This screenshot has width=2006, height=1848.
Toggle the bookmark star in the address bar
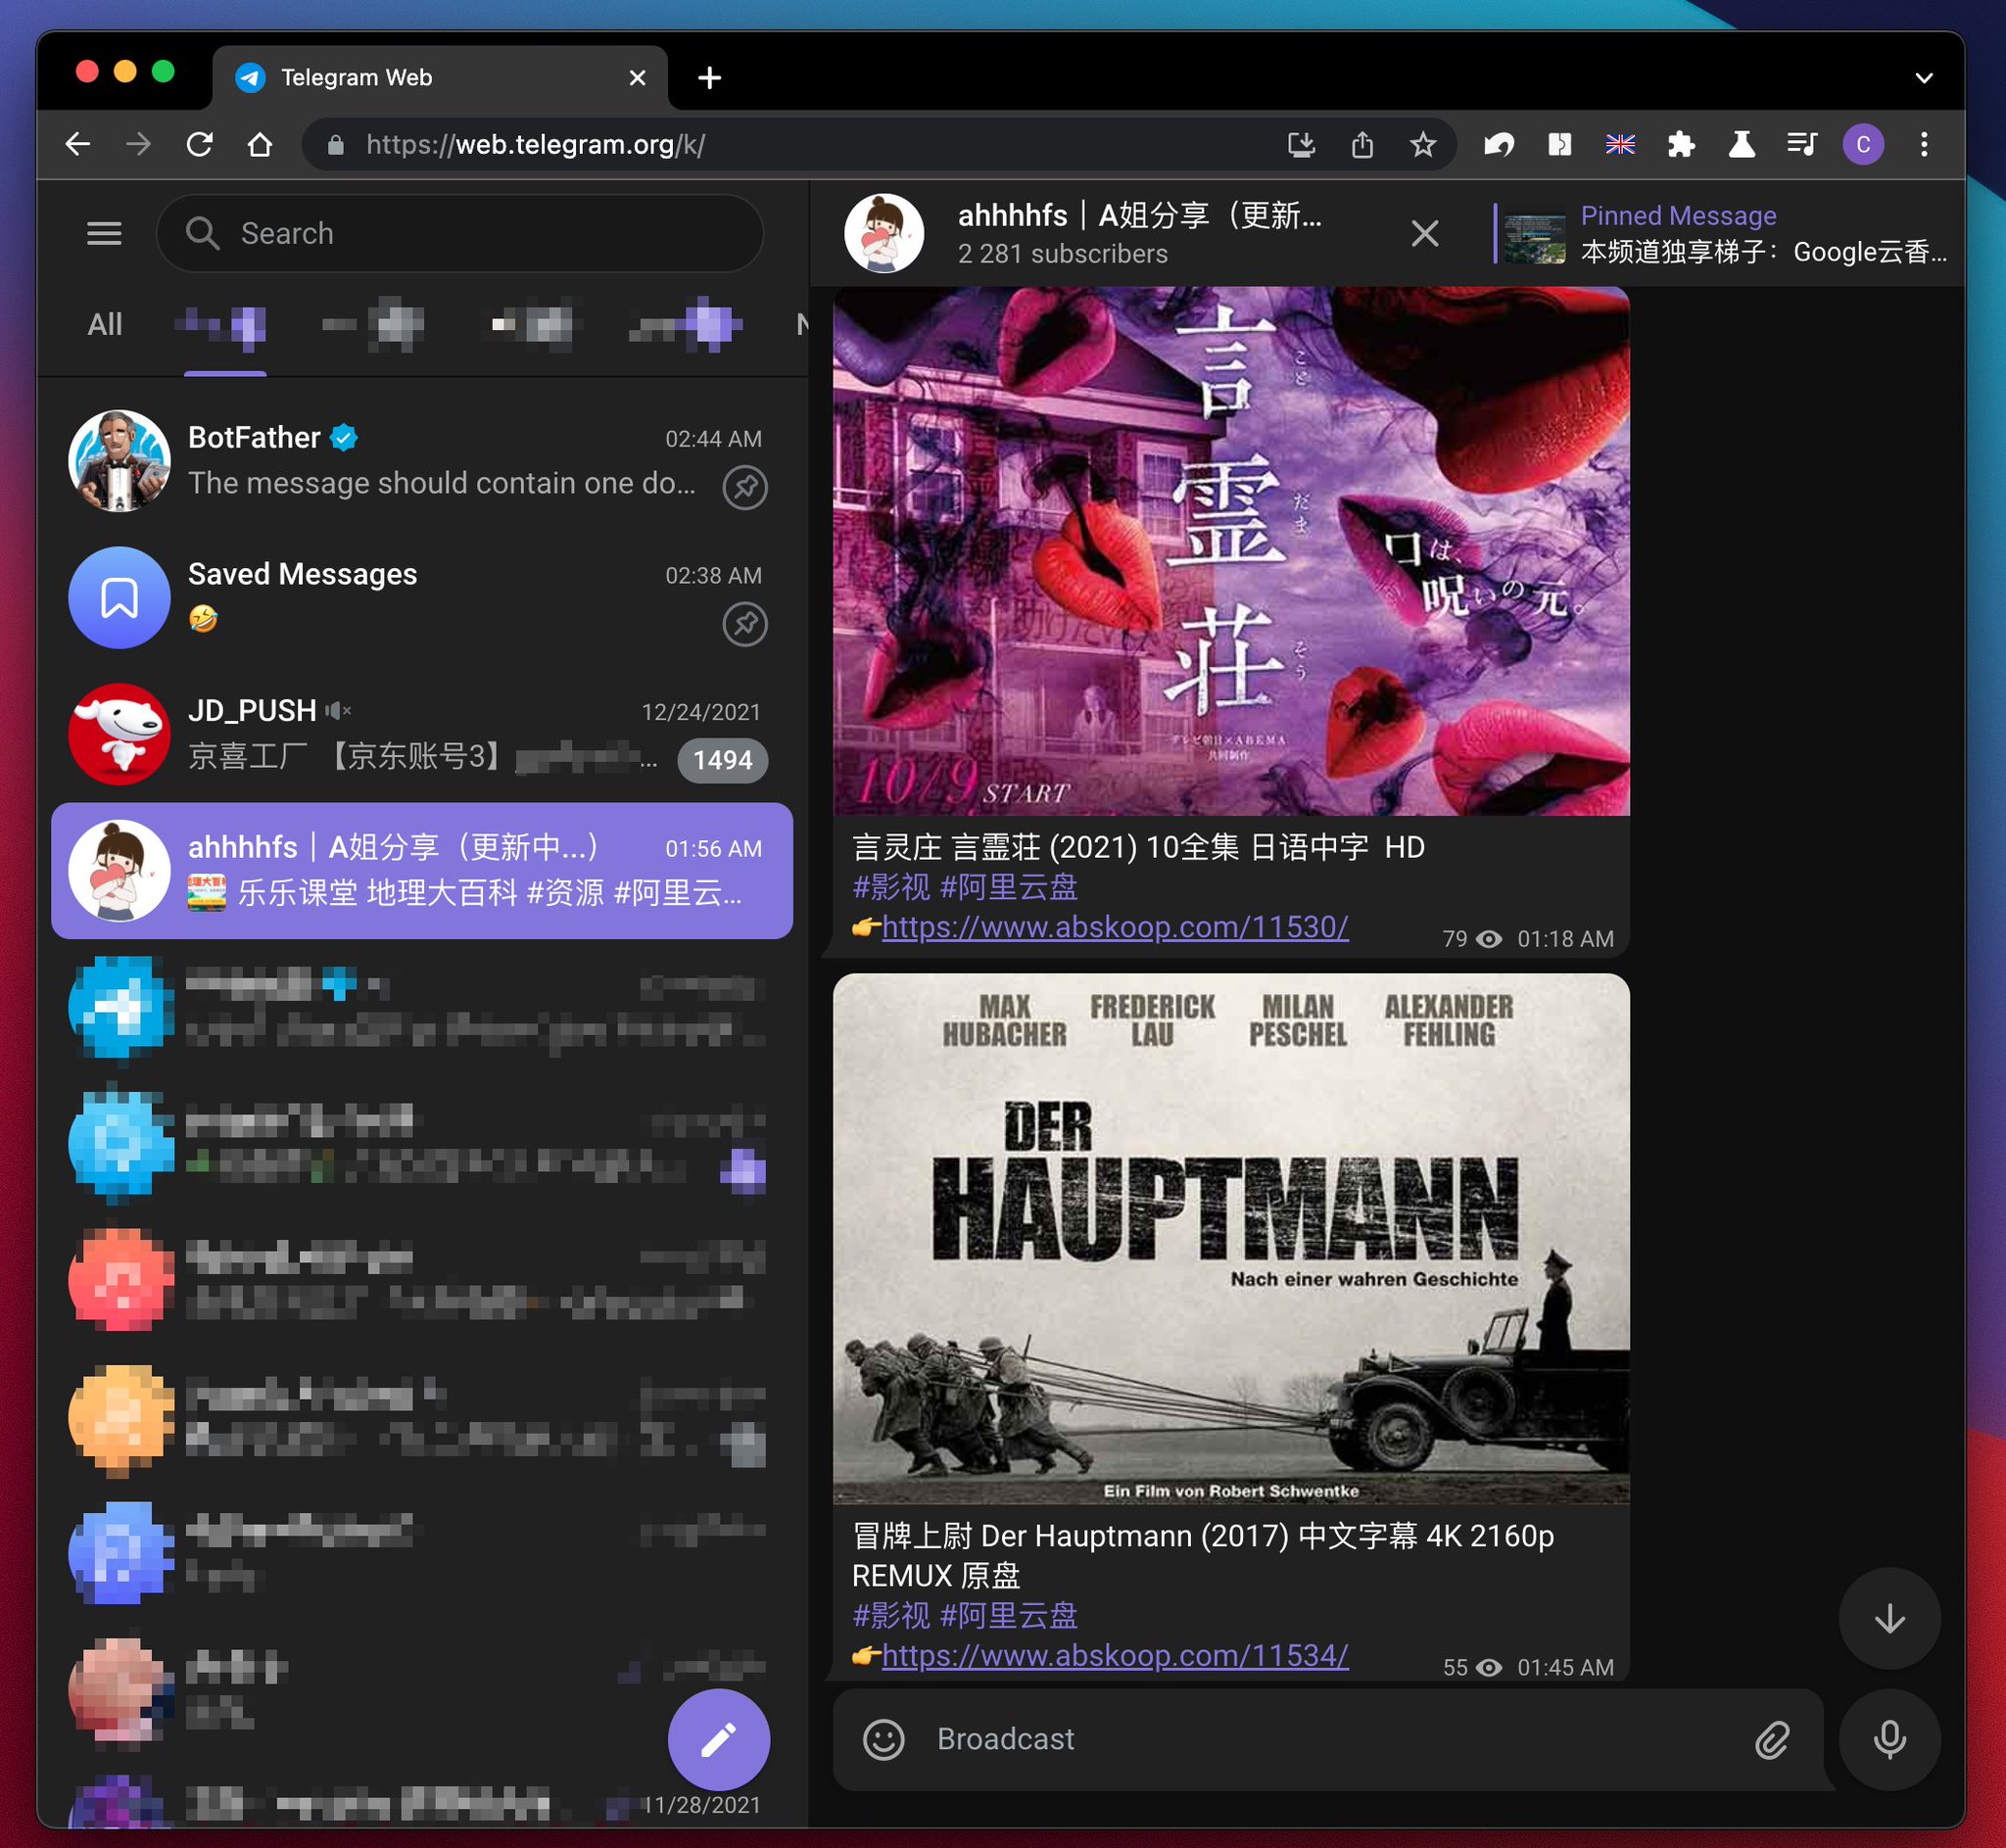click(1422, 144)
